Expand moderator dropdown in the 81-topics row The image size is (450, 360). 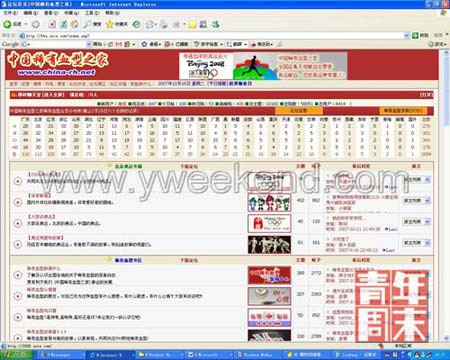427,243
